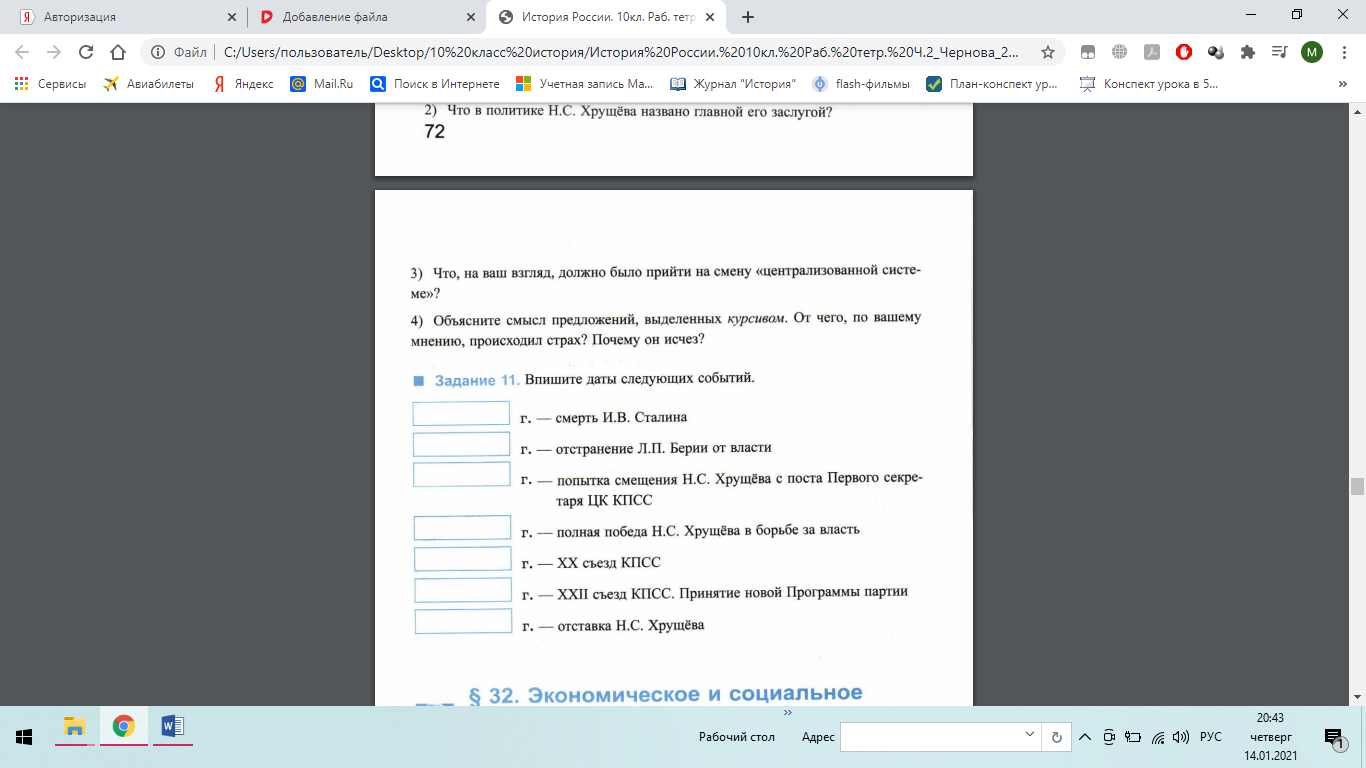Open the Журнал "История" bookmark
Image resolution: width=1366 pixels, height=768 pixels.
(734, 84)
